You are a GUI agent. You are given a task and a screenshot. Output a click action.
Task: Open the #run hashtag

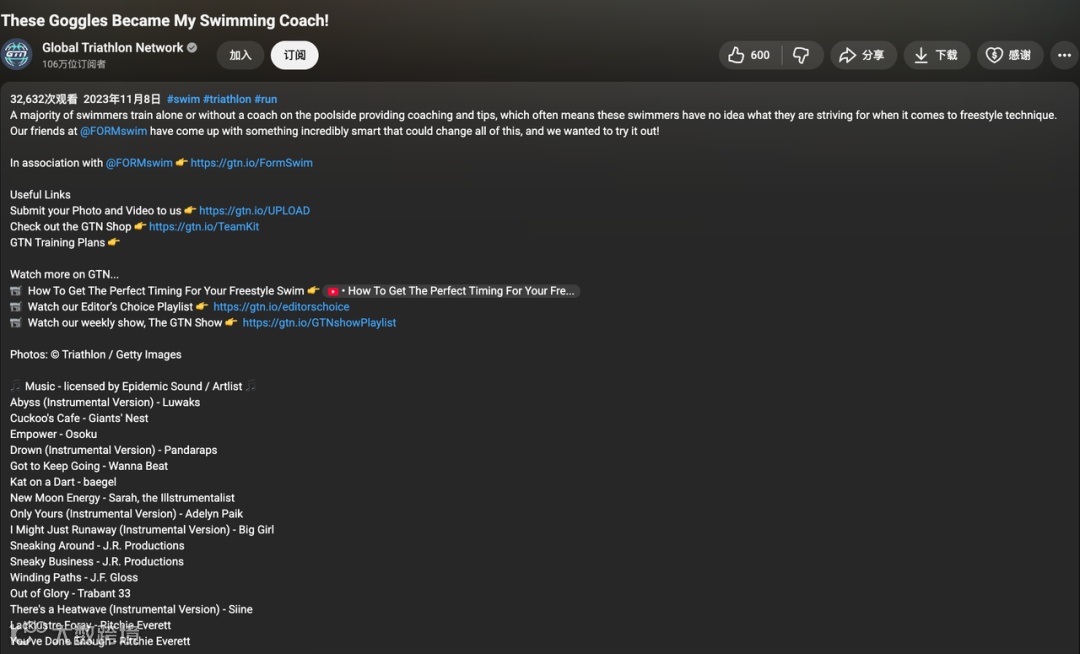(266, 99)
